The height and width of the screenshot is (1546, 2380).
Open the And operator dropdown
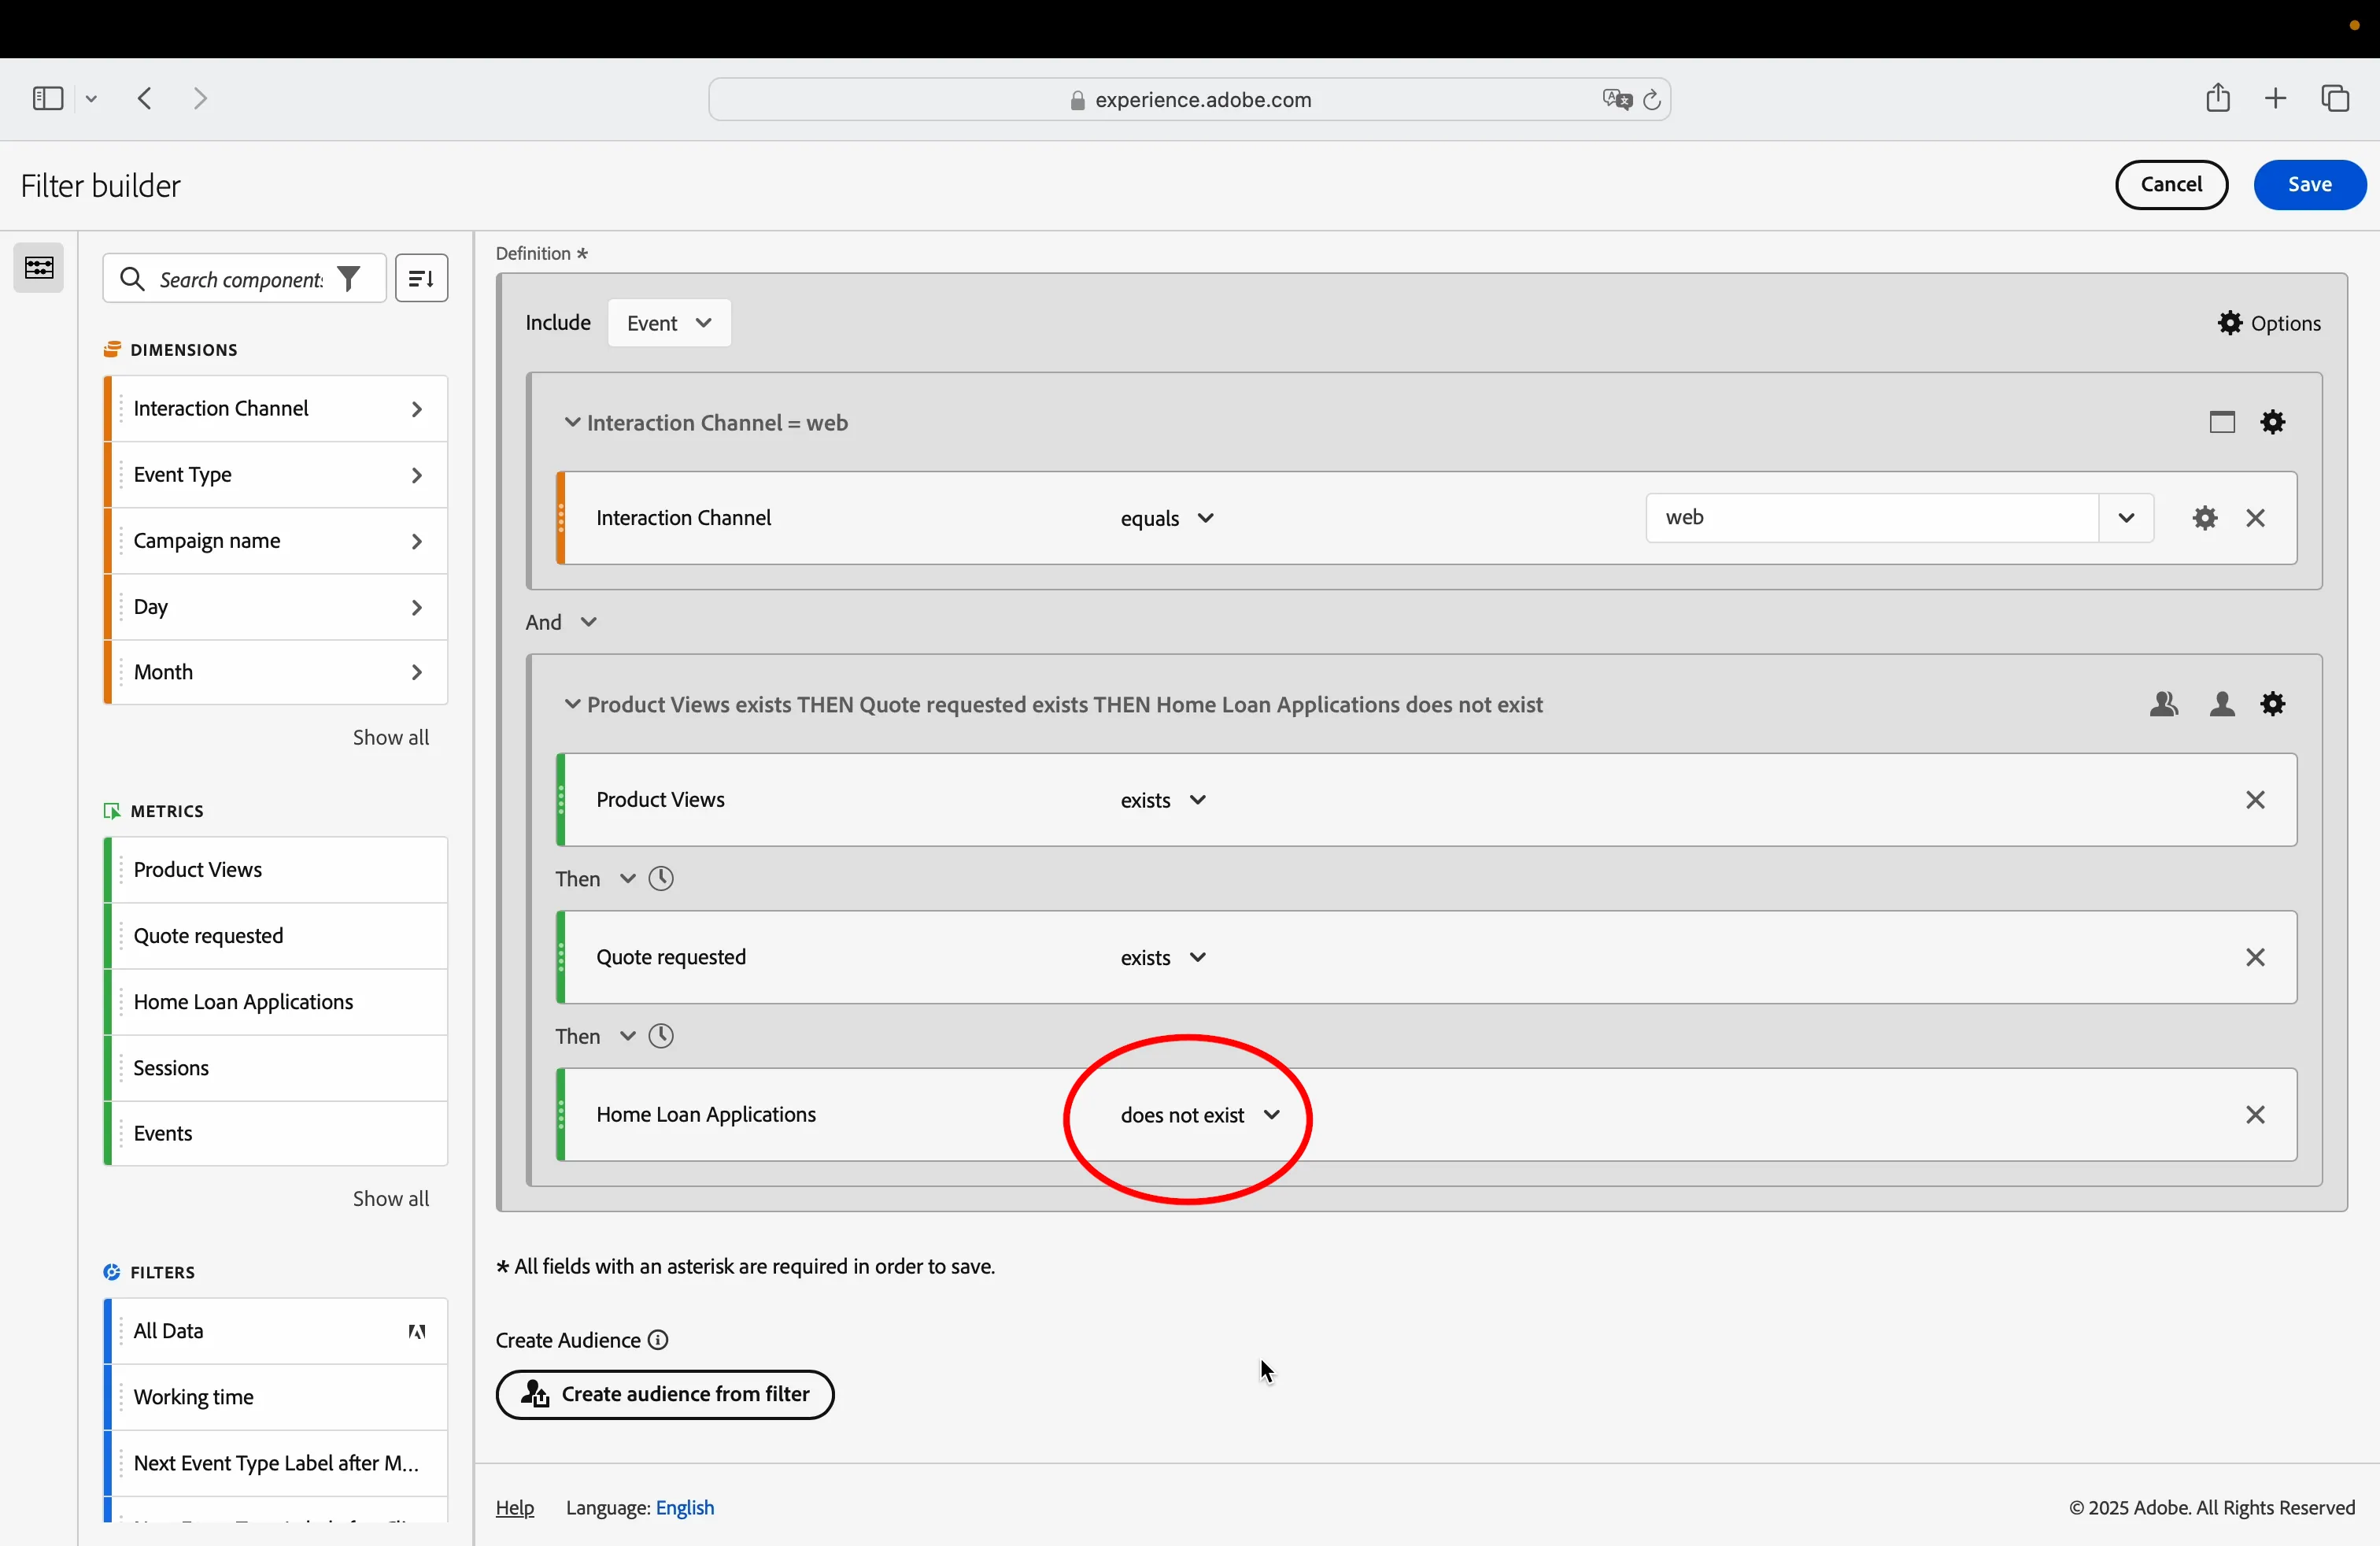point(562,622)
